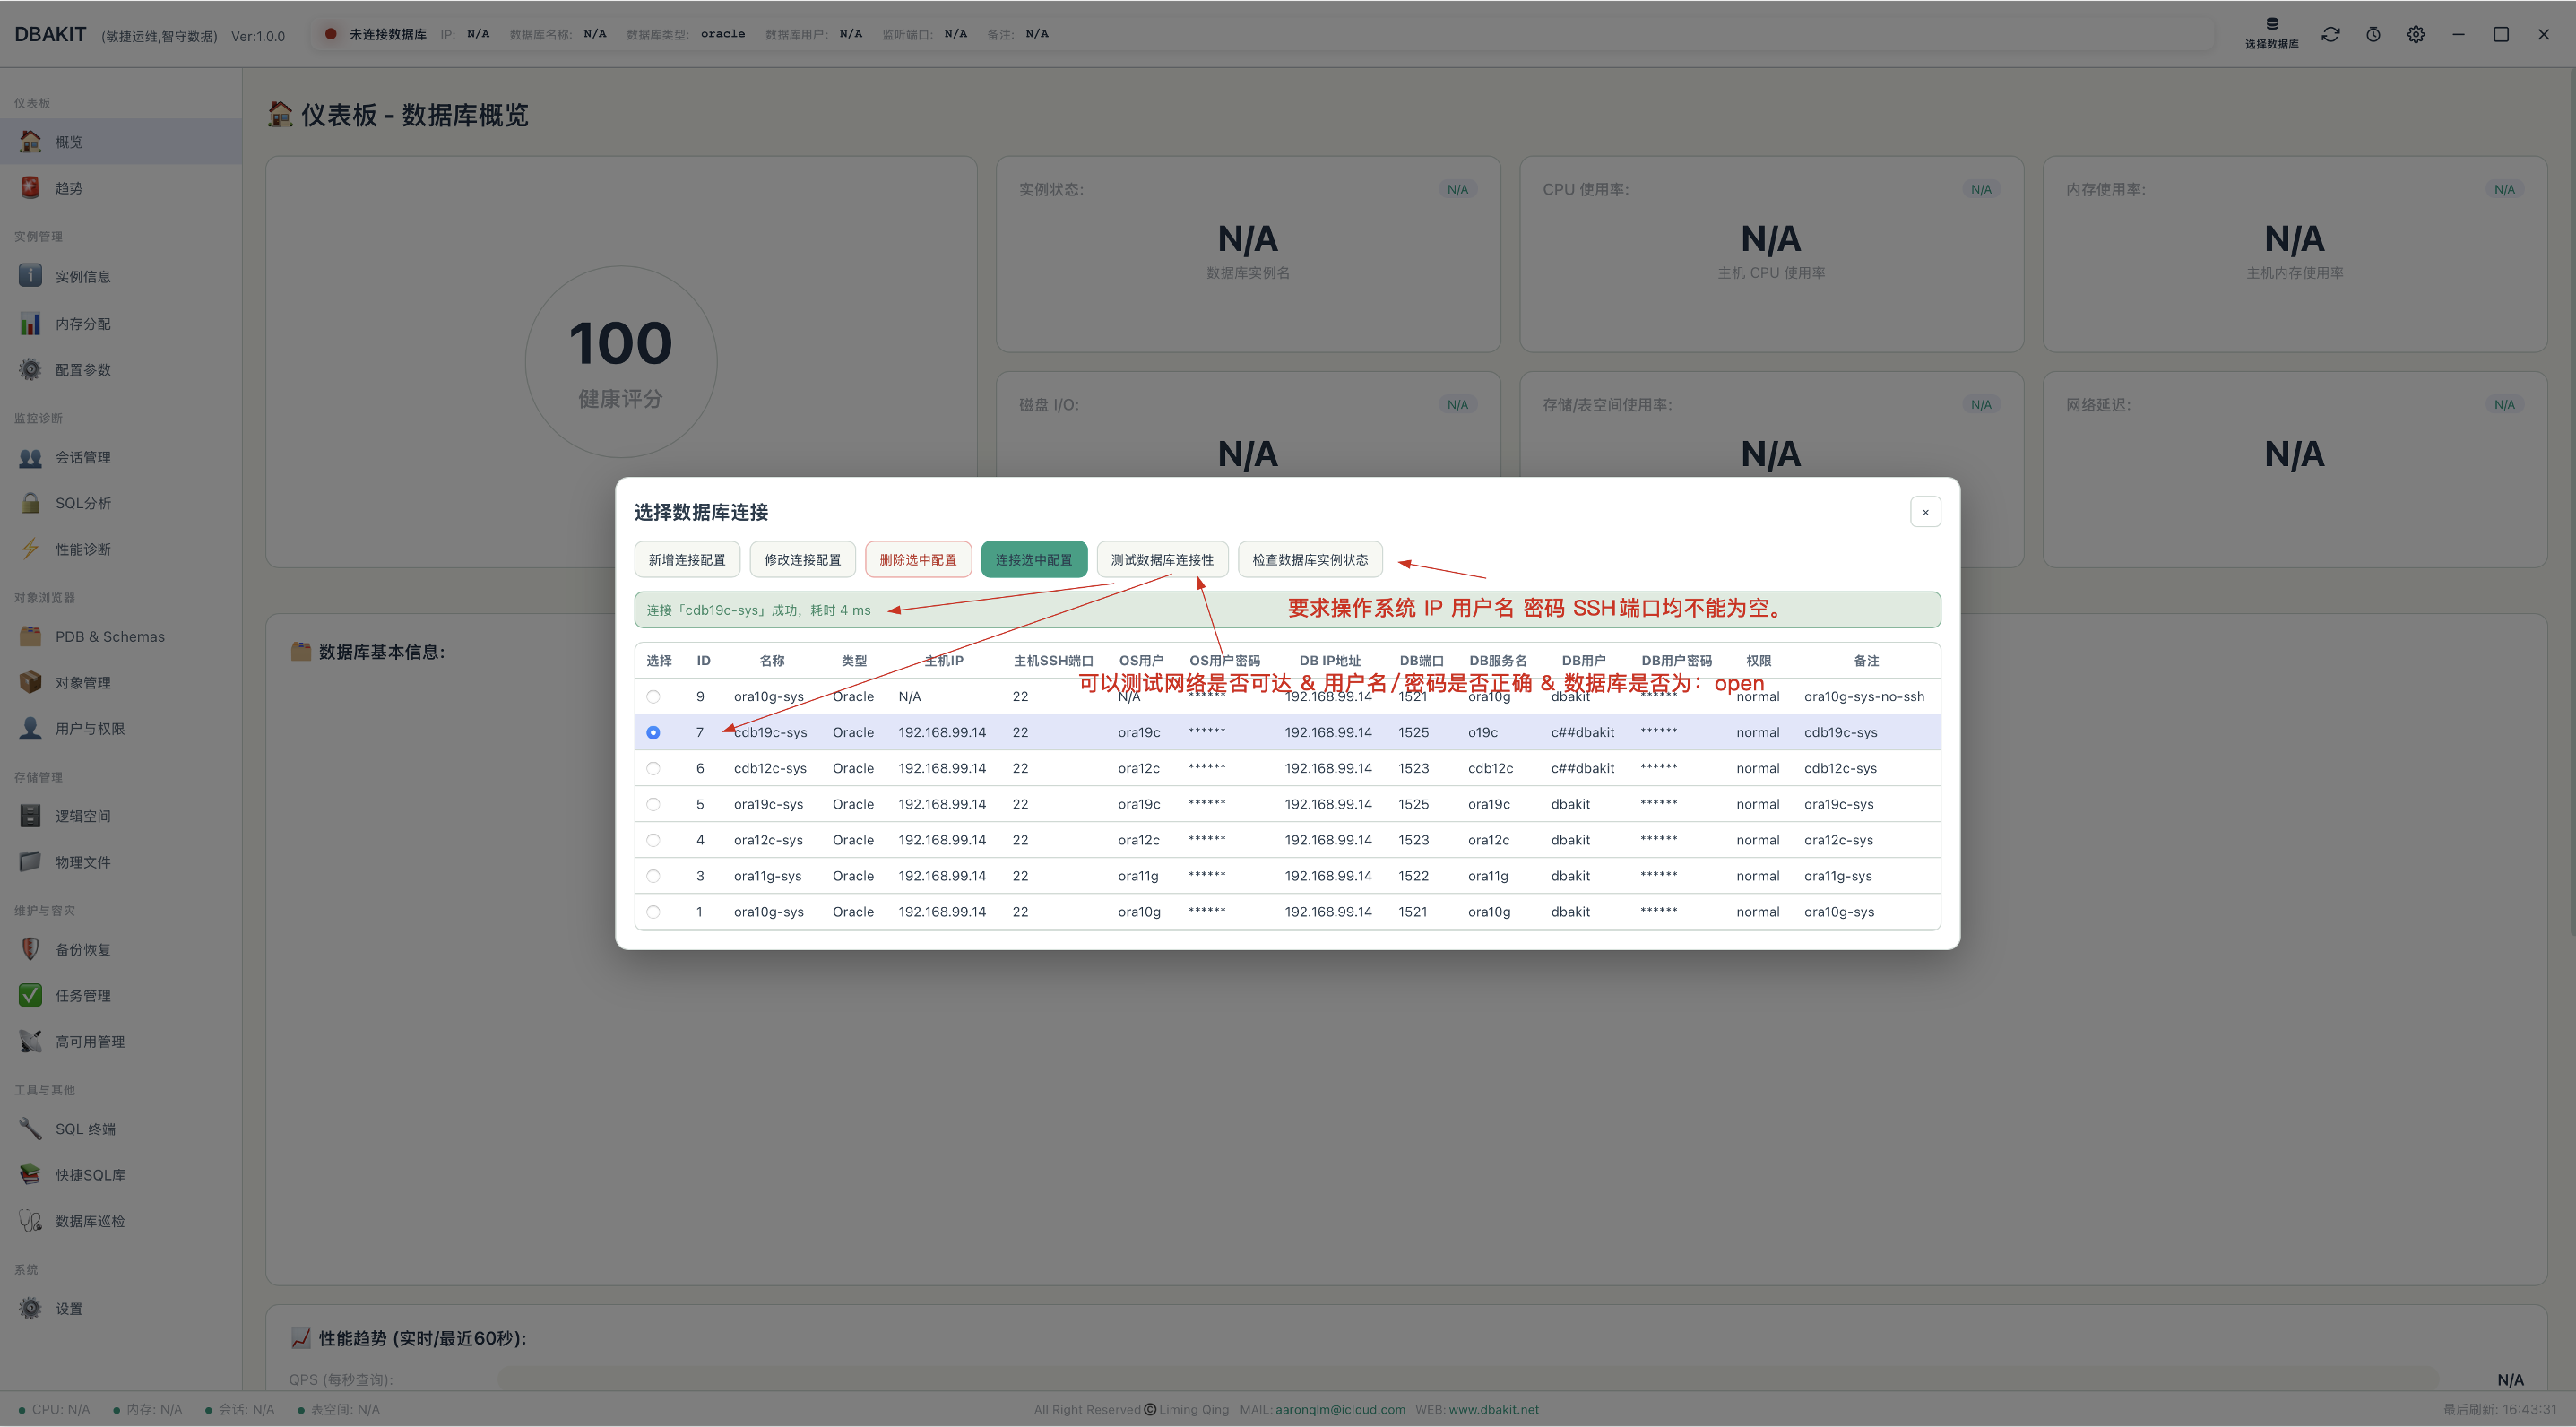This screenshot has width=2576, height=1427.
Task: Open www.dbakit.net website link
Action: tap(1494, 1409)
